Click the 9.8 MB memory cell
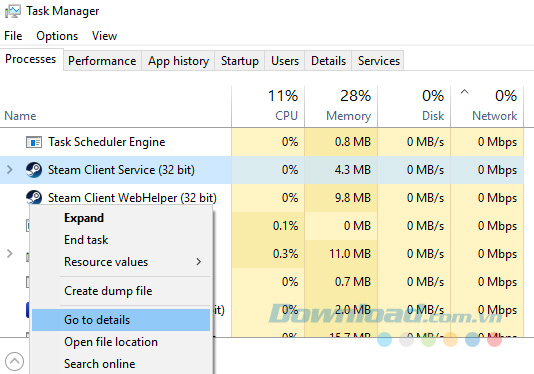The width and height of the screenshot is (534, 374). (341, 198)
